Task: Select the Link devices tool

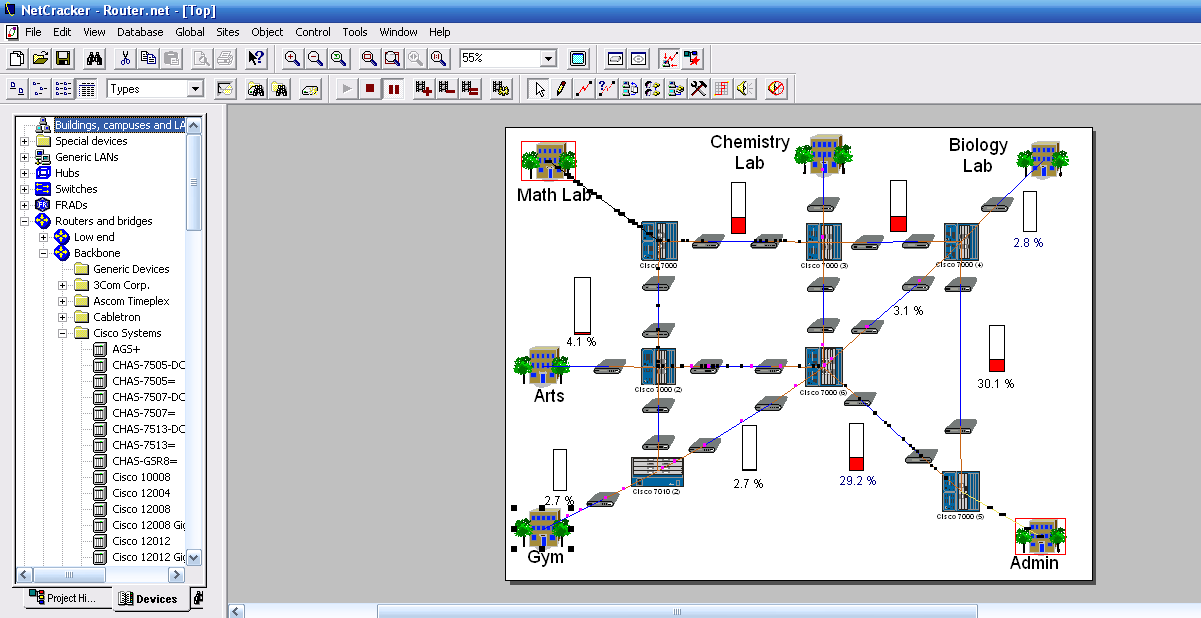Action: coord(584,89)
